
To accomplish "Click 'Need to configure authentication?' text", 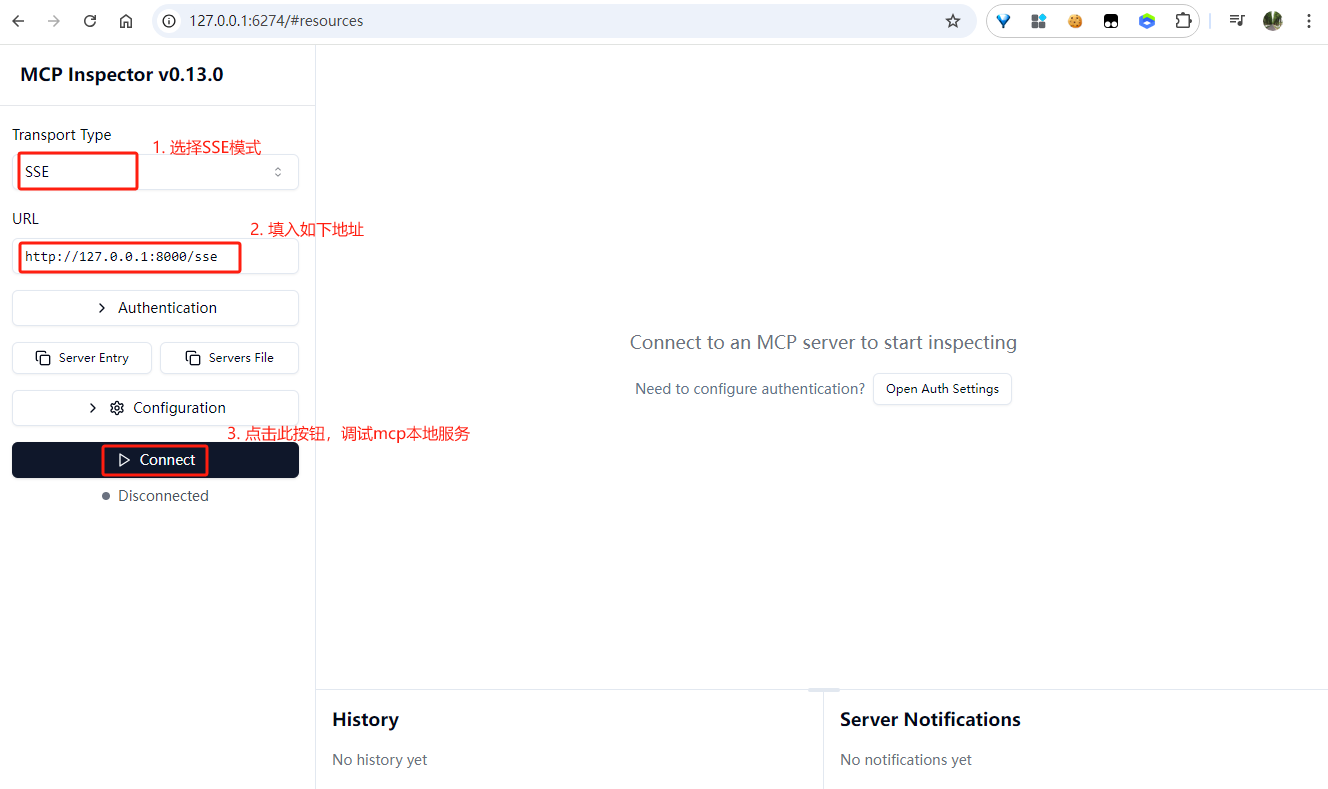I will tap(750, 389).
